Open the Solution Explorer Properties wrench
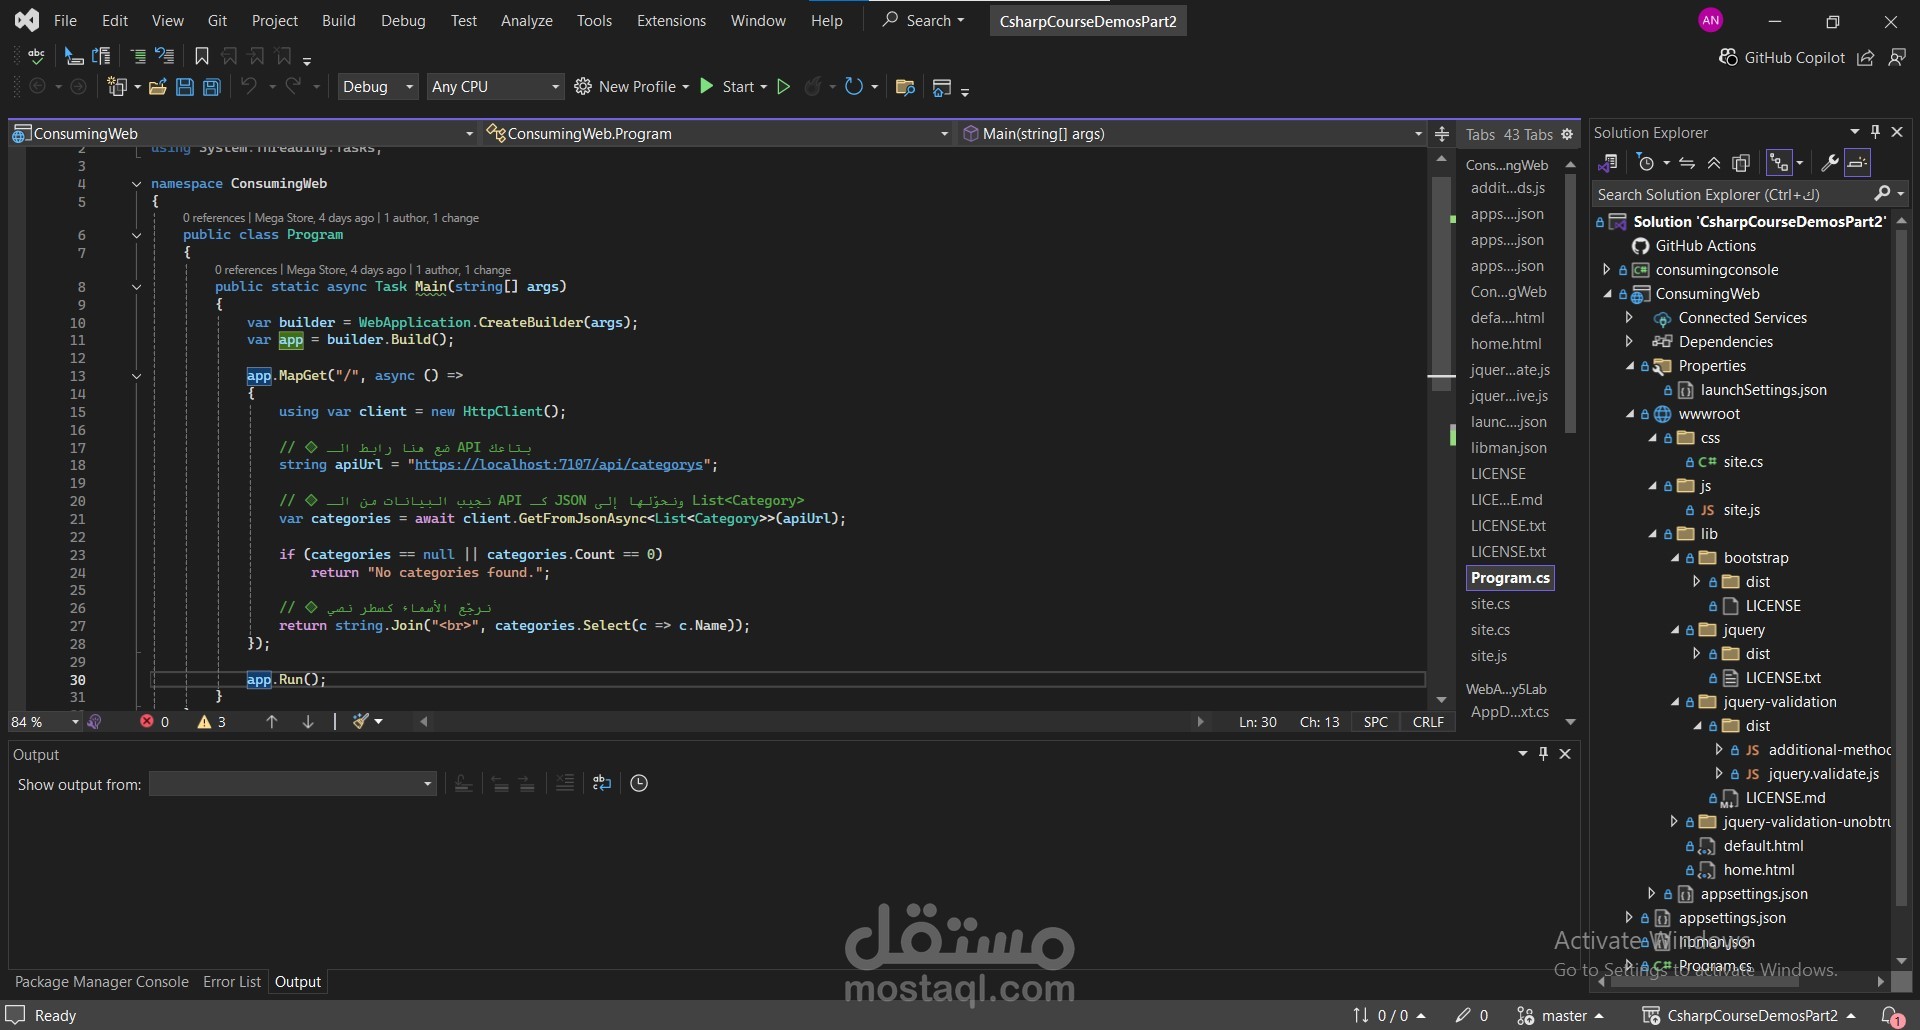Screen dimensions: 1920x1030 coord(1829,163)
